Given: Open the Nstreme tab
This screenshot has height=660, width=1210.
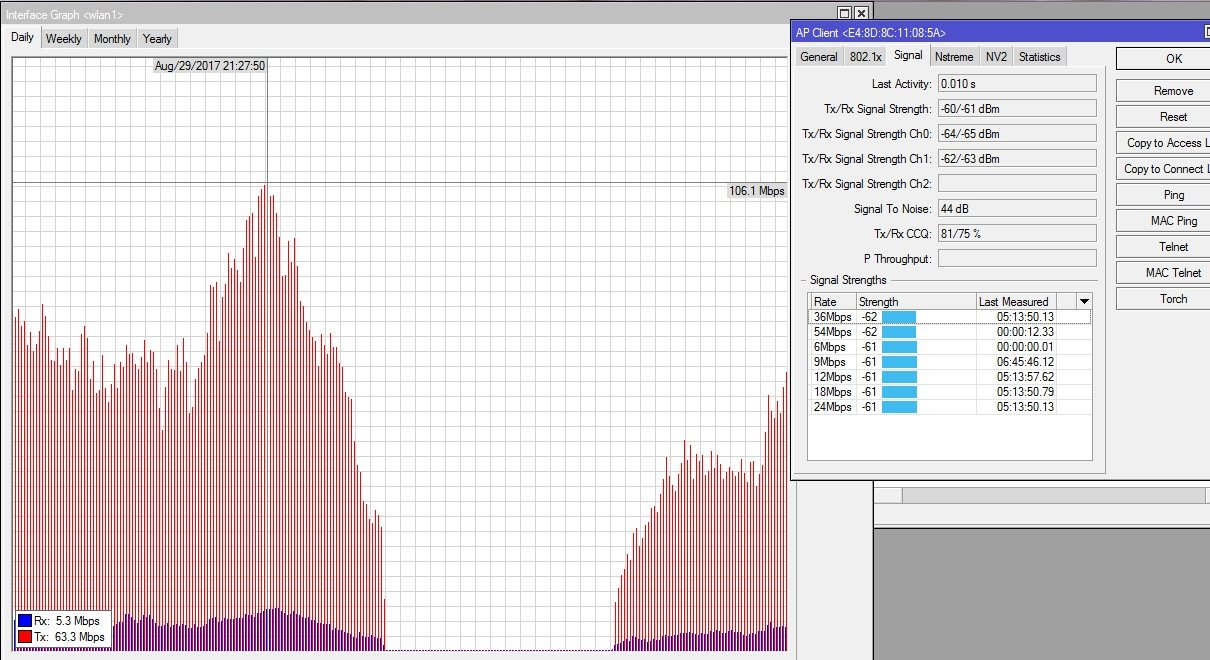Looking at the screenshot, I should (x=953, y=57).
